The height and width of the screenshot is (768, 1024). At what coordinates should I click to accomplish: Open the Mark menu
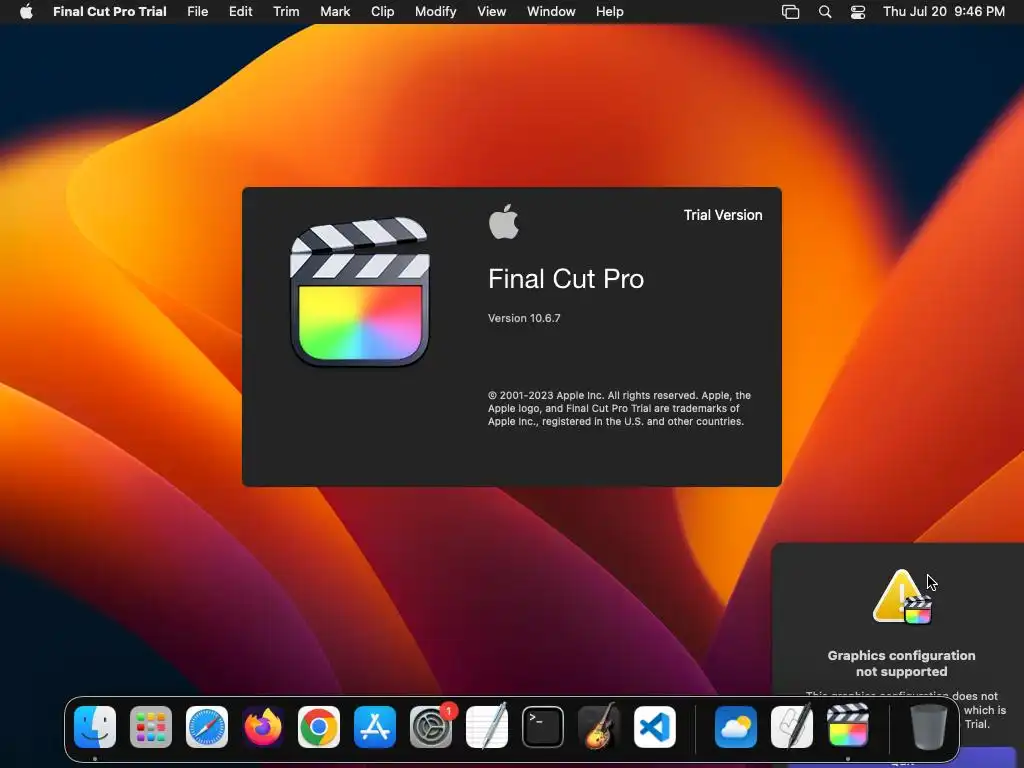click(x=335, y=11)
